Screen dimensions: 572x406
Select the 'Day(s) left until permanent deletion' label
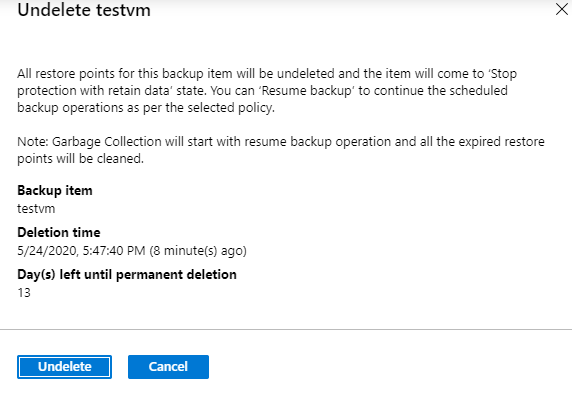(x=127, y=275)
